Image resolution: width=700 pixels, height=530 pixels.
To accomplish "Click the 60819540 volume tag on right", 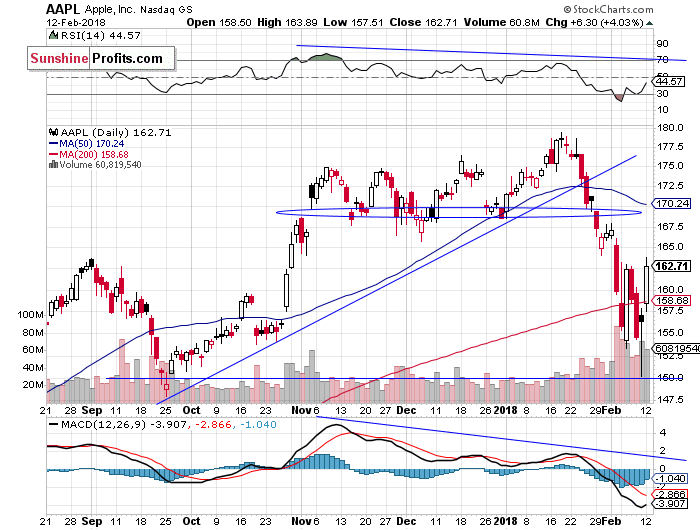I will click(676, 348).
